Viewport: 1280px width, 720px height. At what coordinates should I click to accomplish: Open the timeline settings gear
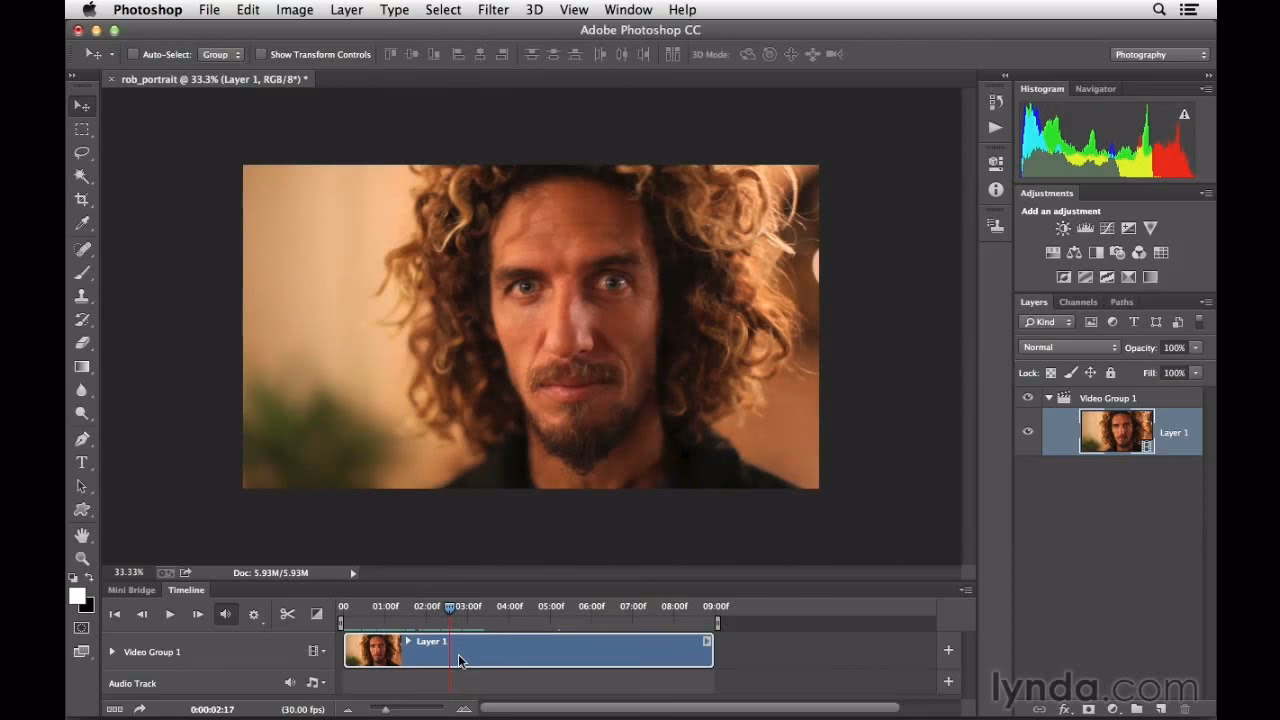click(253, 613)
